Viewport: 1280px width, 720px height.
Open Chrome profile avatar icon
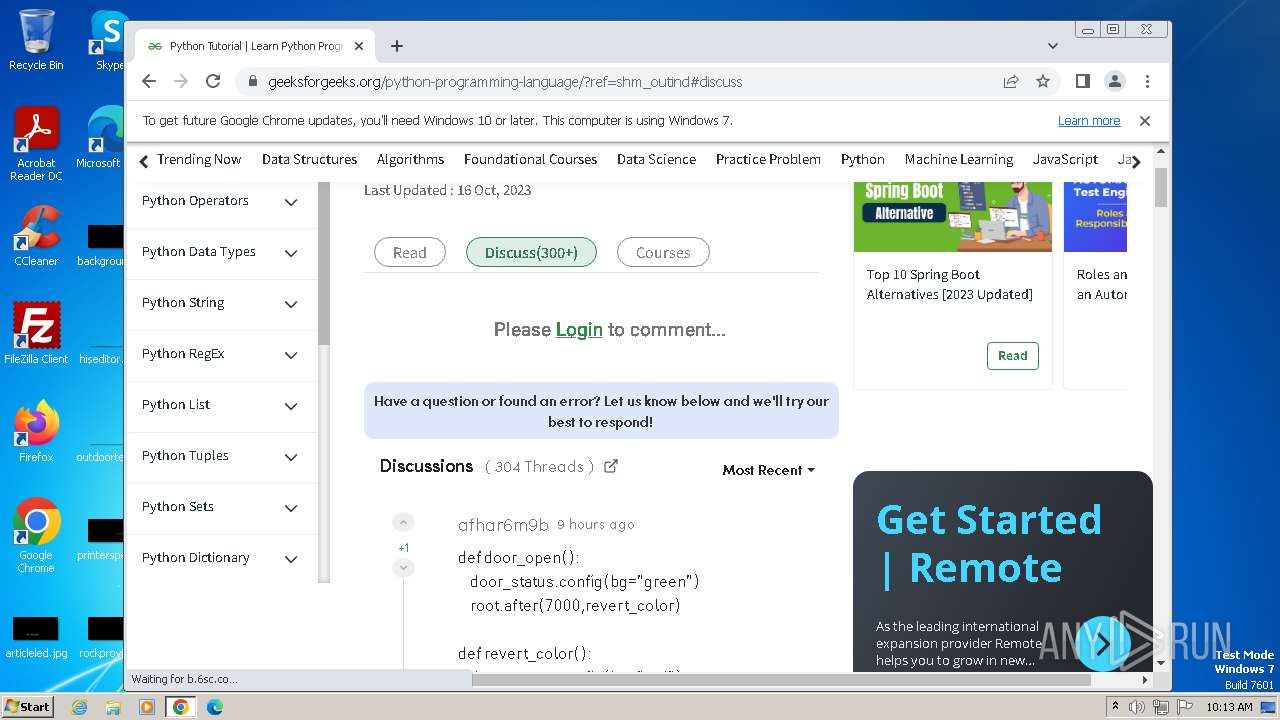(x=1114, y=81)
